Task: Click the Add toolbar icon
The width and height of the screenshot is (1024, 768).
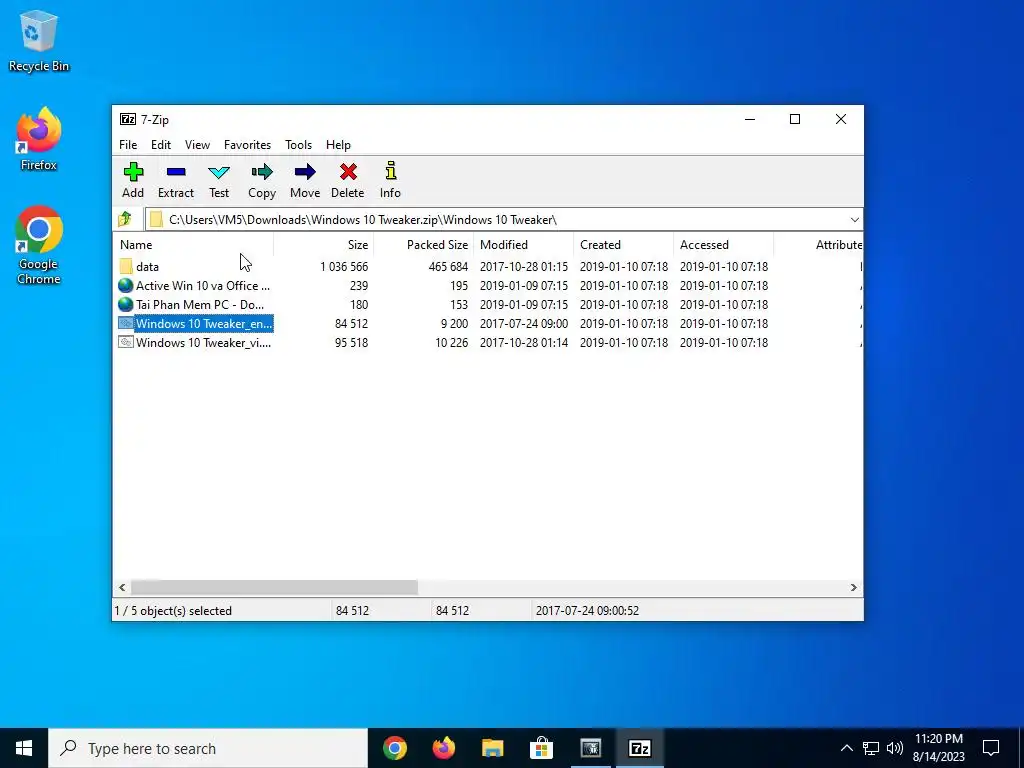Action: pos(133,172)
